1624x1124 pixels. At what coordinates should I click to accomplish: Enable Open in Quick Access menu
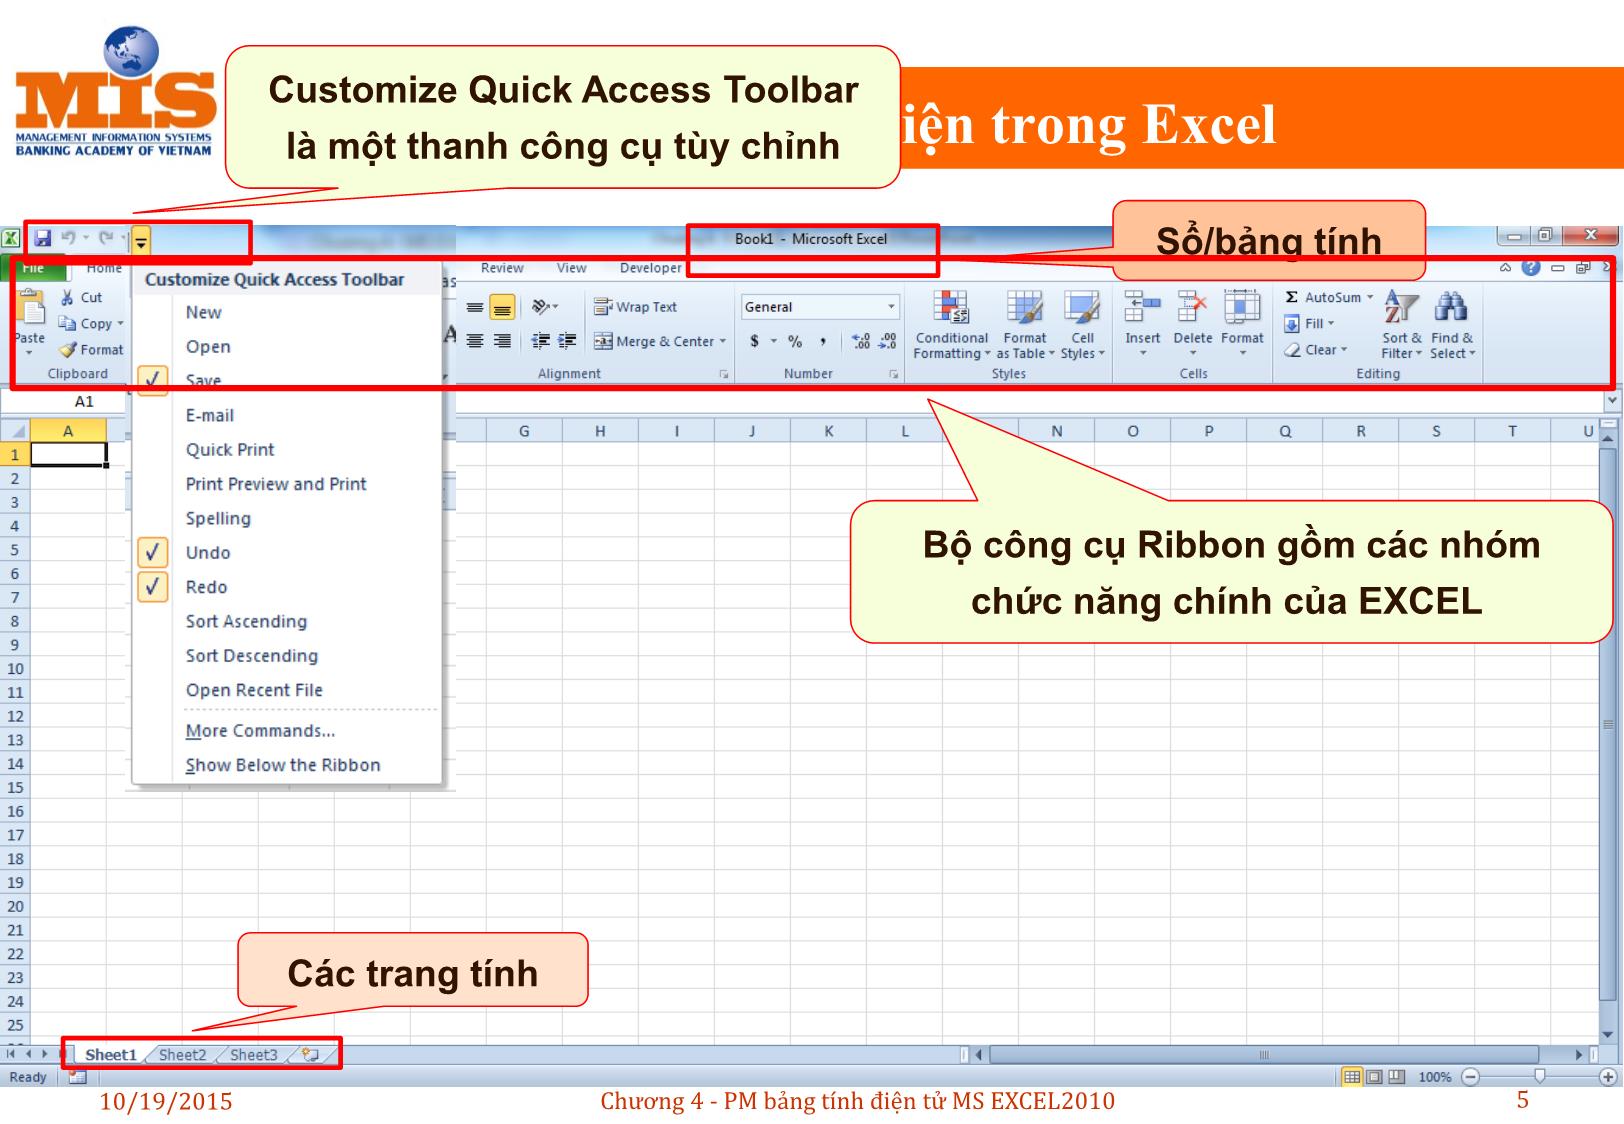tap(288, 347)
